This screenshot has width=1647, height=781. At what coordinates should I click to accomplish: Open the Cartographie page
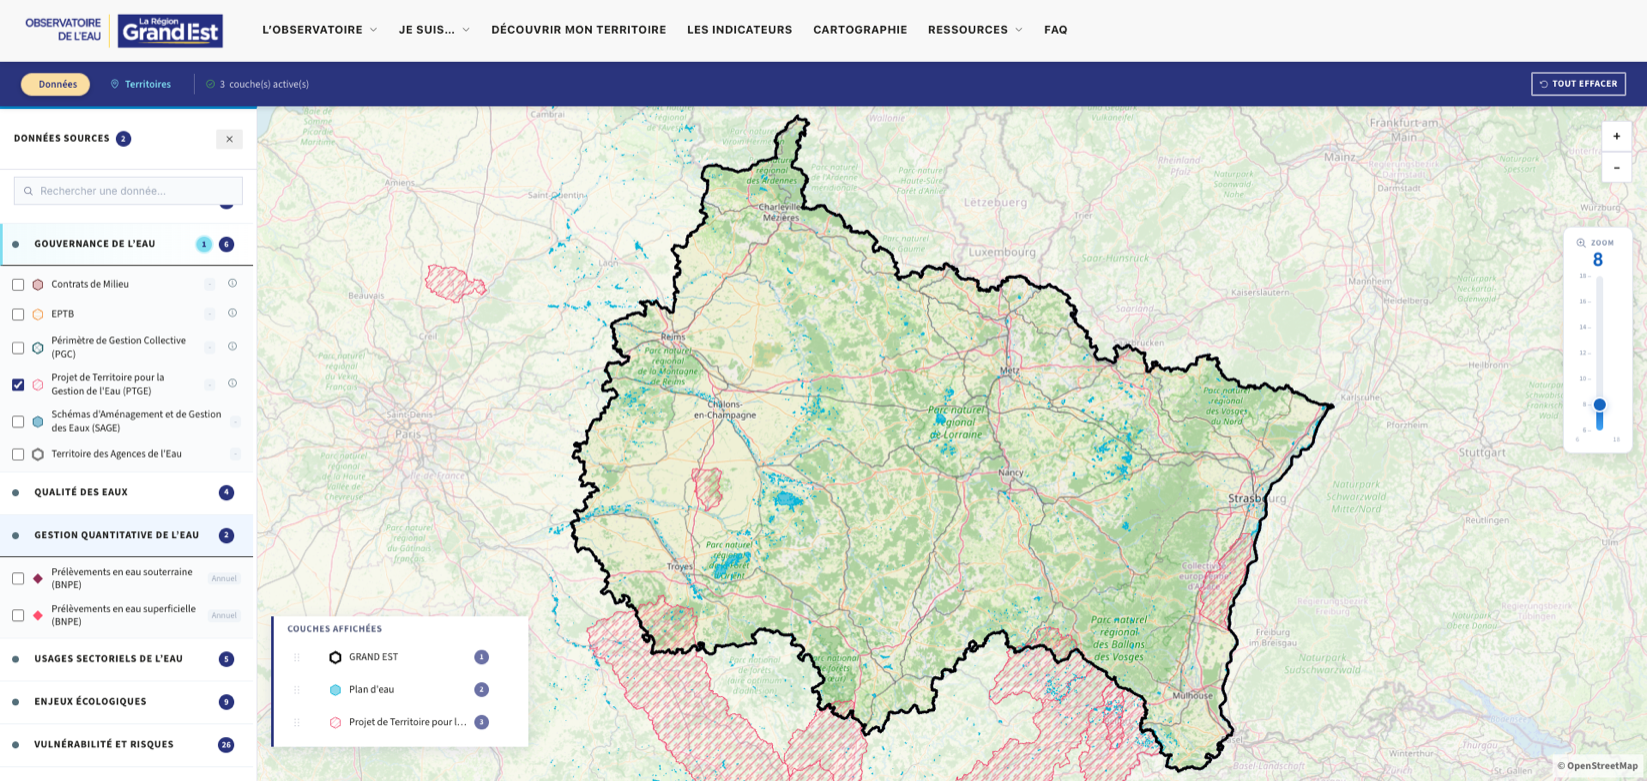[860, 30]
